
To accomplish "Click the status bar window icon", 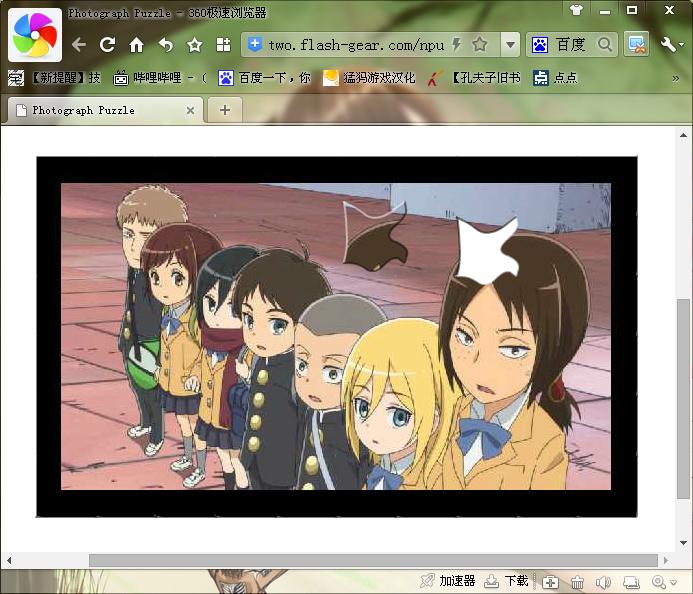I will click(x=632, y=582).
